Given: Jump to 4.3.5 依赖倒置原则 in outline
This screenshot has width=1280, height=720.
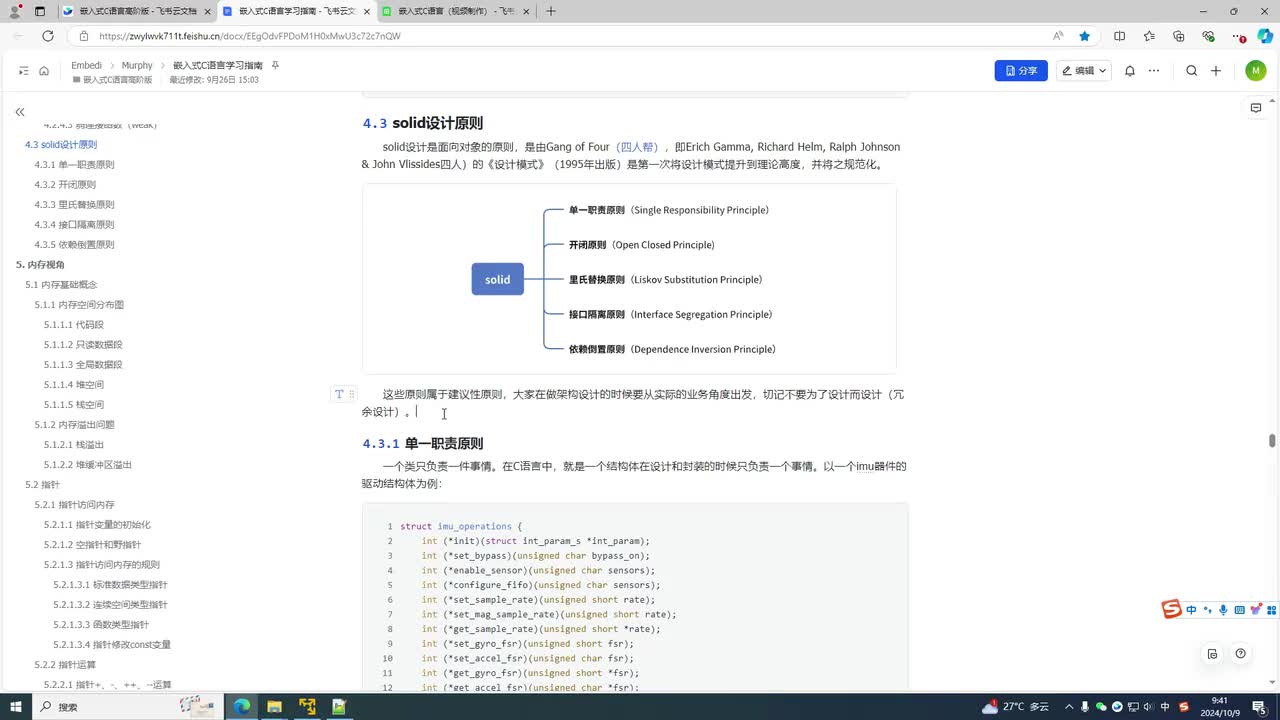Looking at the screenshot, I should [x=74, y=245].
